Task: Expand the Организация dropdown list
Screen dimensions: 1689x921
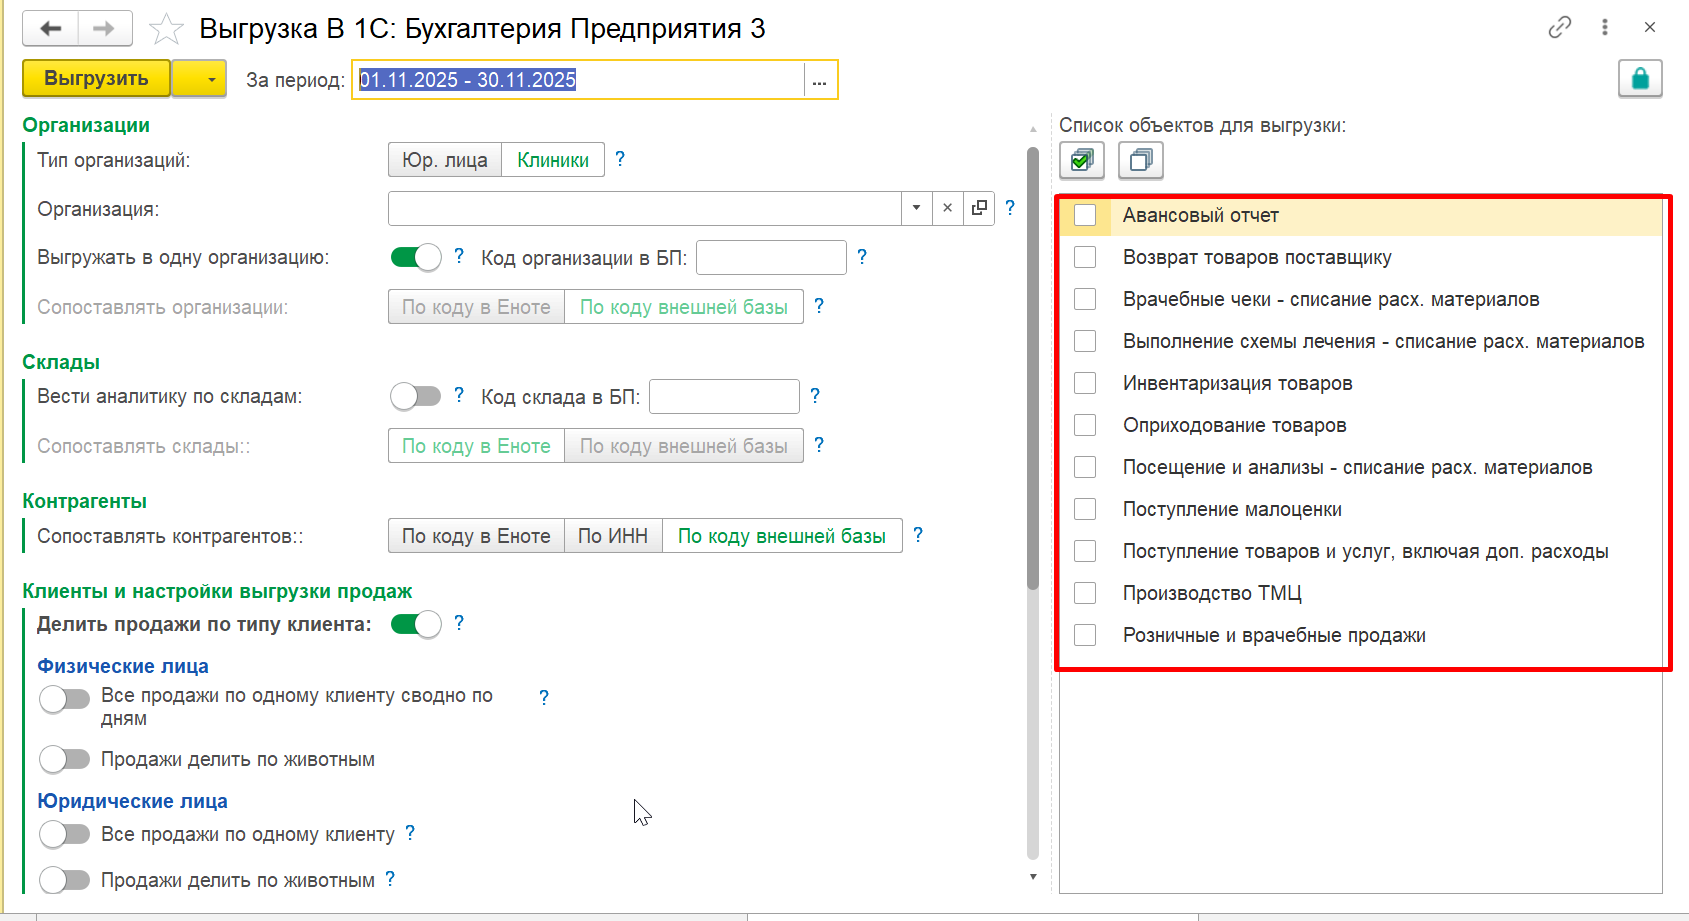Action: [x=916, y=208]
